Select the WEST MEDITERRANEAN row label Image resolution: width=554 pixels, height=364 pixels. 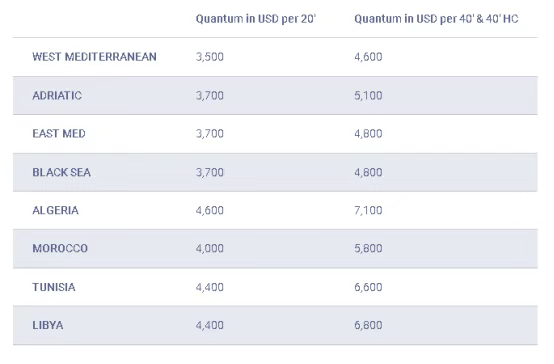tap(94, 57)
